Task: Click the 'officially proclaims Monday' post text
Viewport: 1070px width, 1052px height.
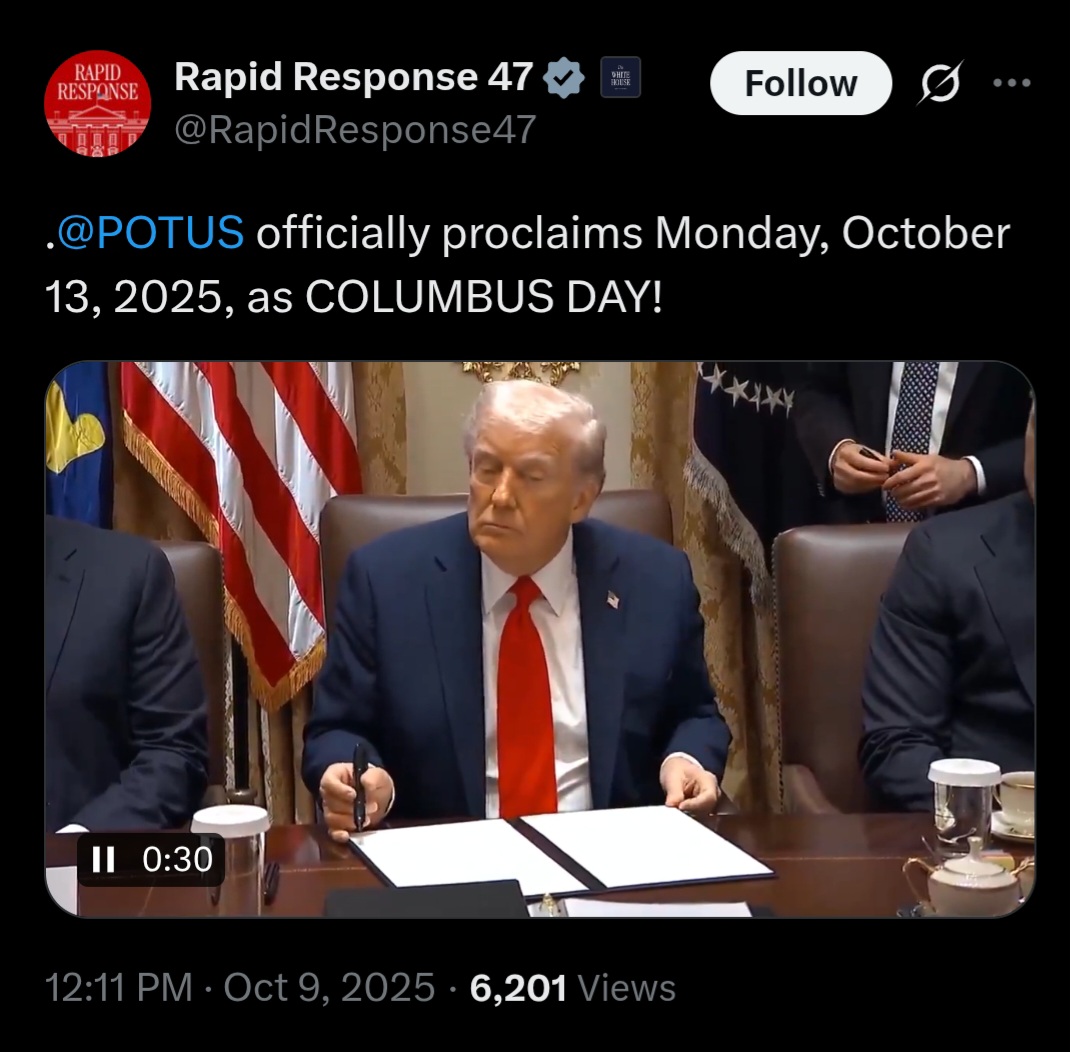Action: 536,233
